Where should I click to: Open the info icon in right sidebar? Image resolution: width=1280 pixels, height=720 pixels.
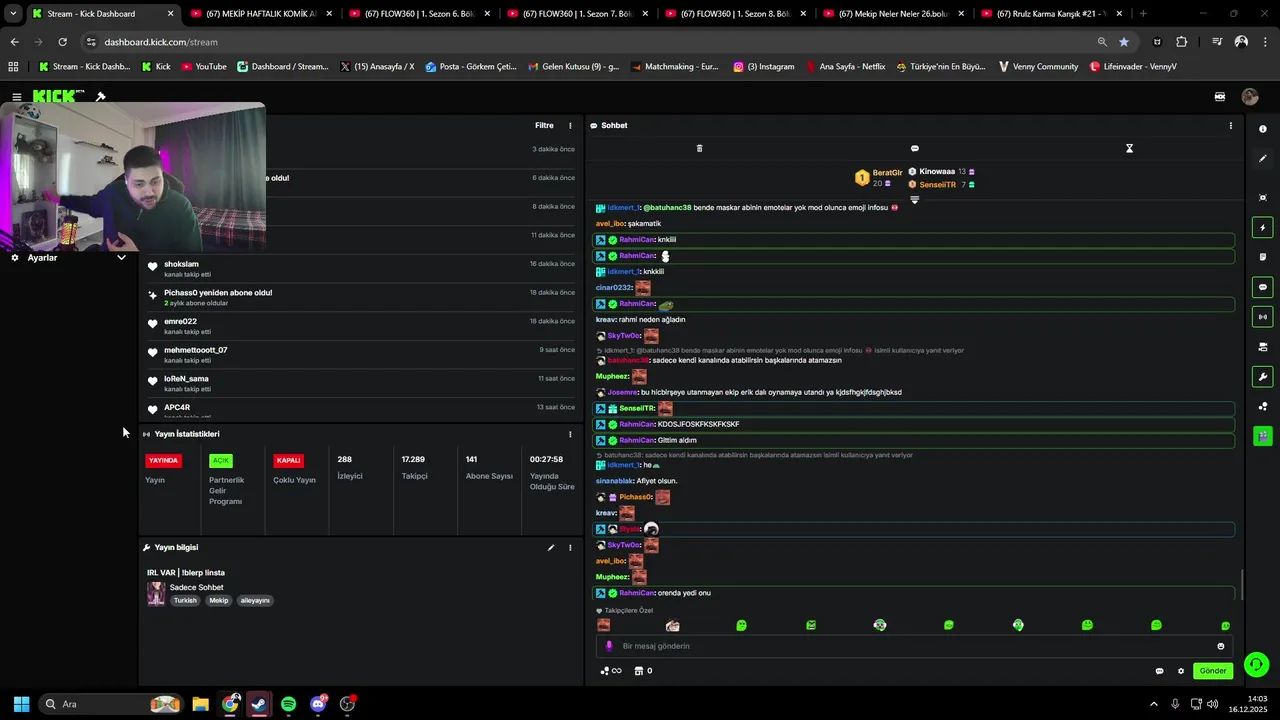1263,129
